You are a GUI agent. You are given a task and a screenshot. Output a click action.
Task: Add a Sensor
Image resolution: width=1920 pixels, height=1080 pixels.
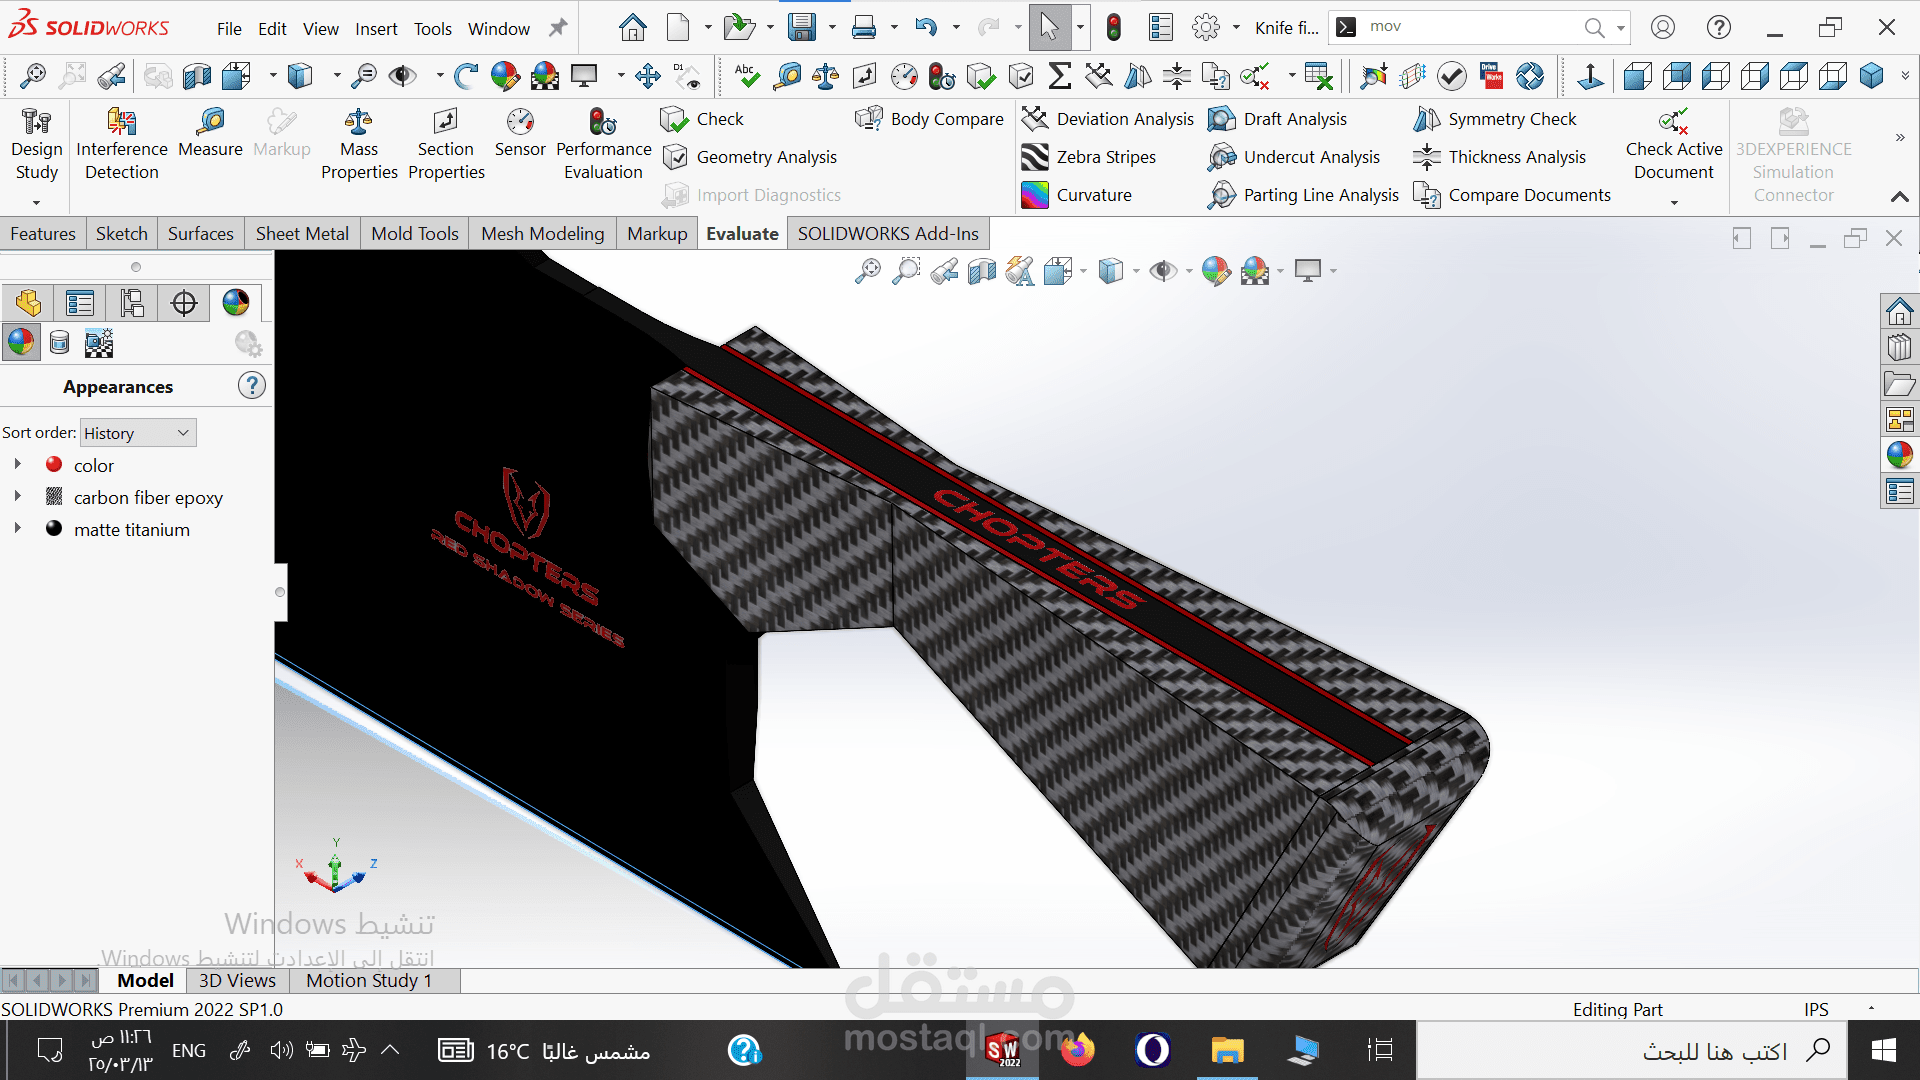[x=520, y=133]
